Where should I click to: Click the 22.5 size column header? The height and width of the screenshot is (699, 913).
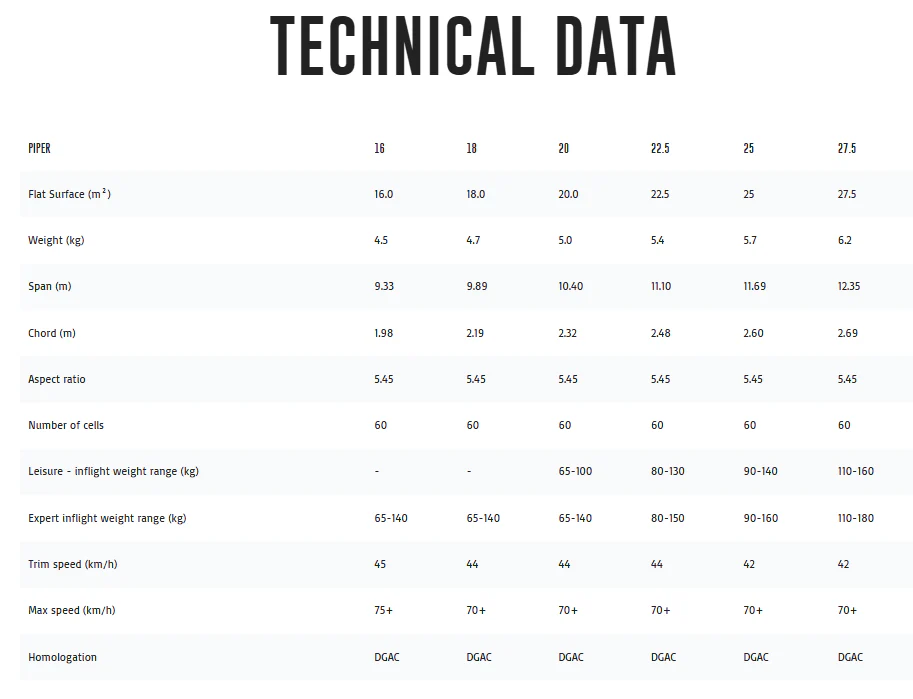click(660, 149)
